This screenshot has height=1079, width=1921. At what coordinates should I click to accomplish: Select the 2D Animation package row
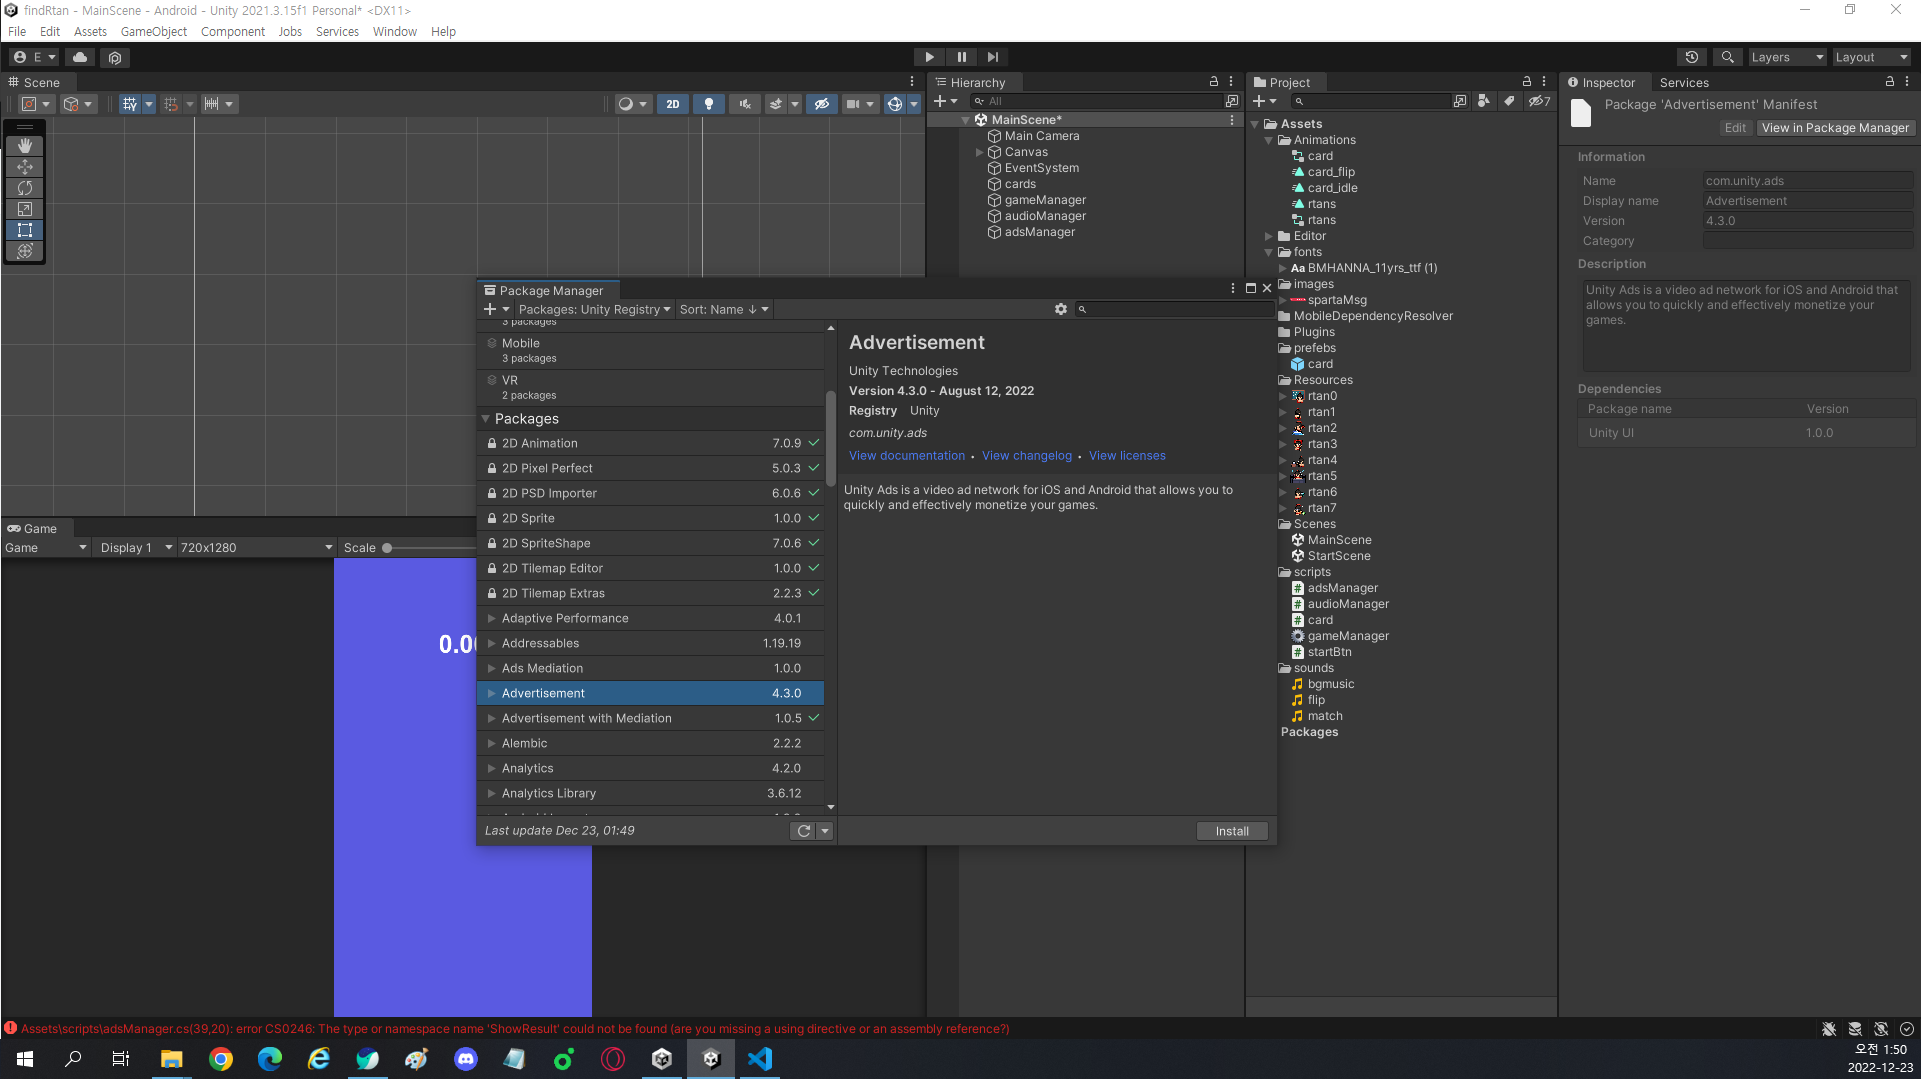coord(651,443)
